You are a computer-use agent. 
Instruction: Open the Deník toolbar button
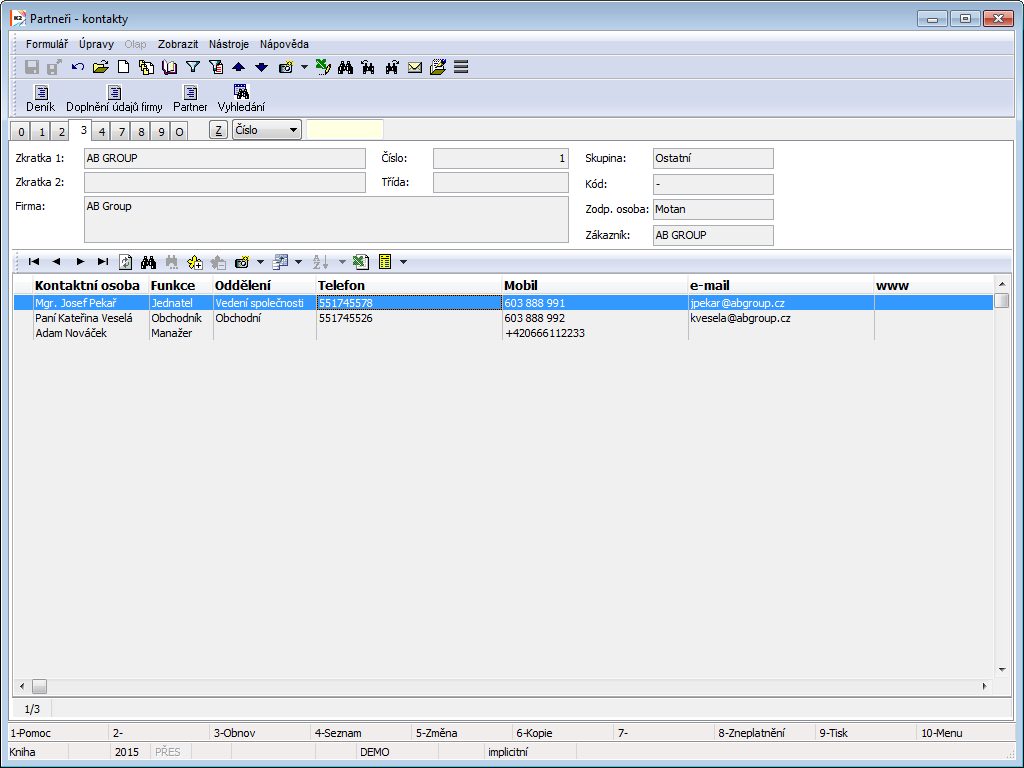(41, 99)
